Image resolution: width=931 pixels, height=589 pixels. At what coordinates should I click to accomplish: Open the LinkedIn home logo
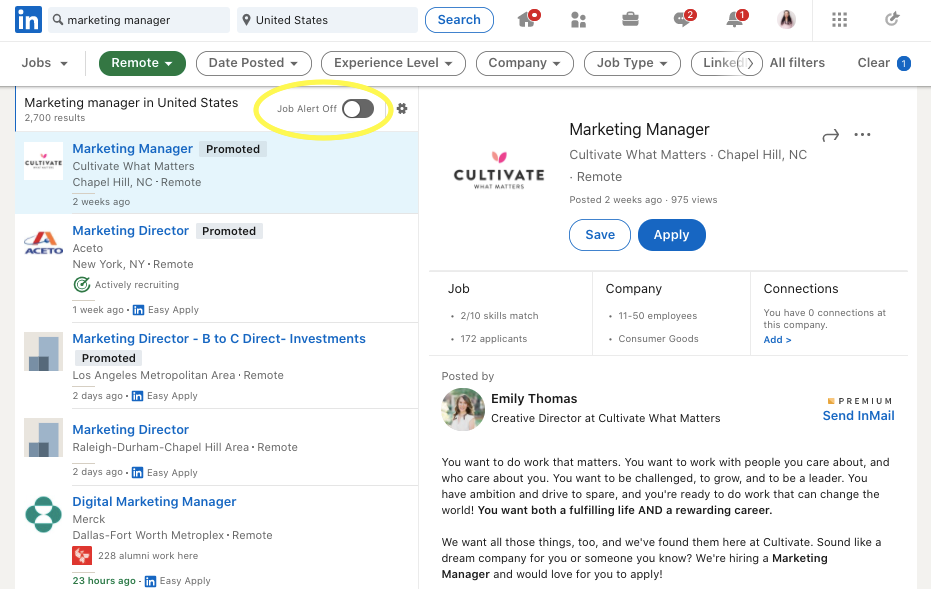28,20
